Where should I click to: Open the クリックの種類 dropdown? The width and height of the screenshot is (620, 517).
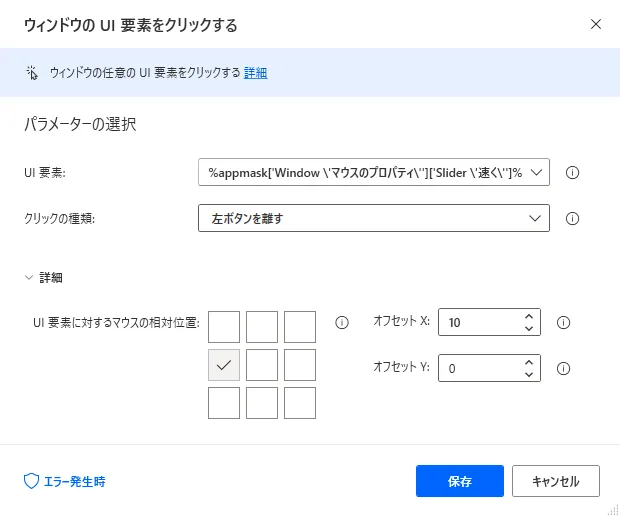tap(534, 218)
